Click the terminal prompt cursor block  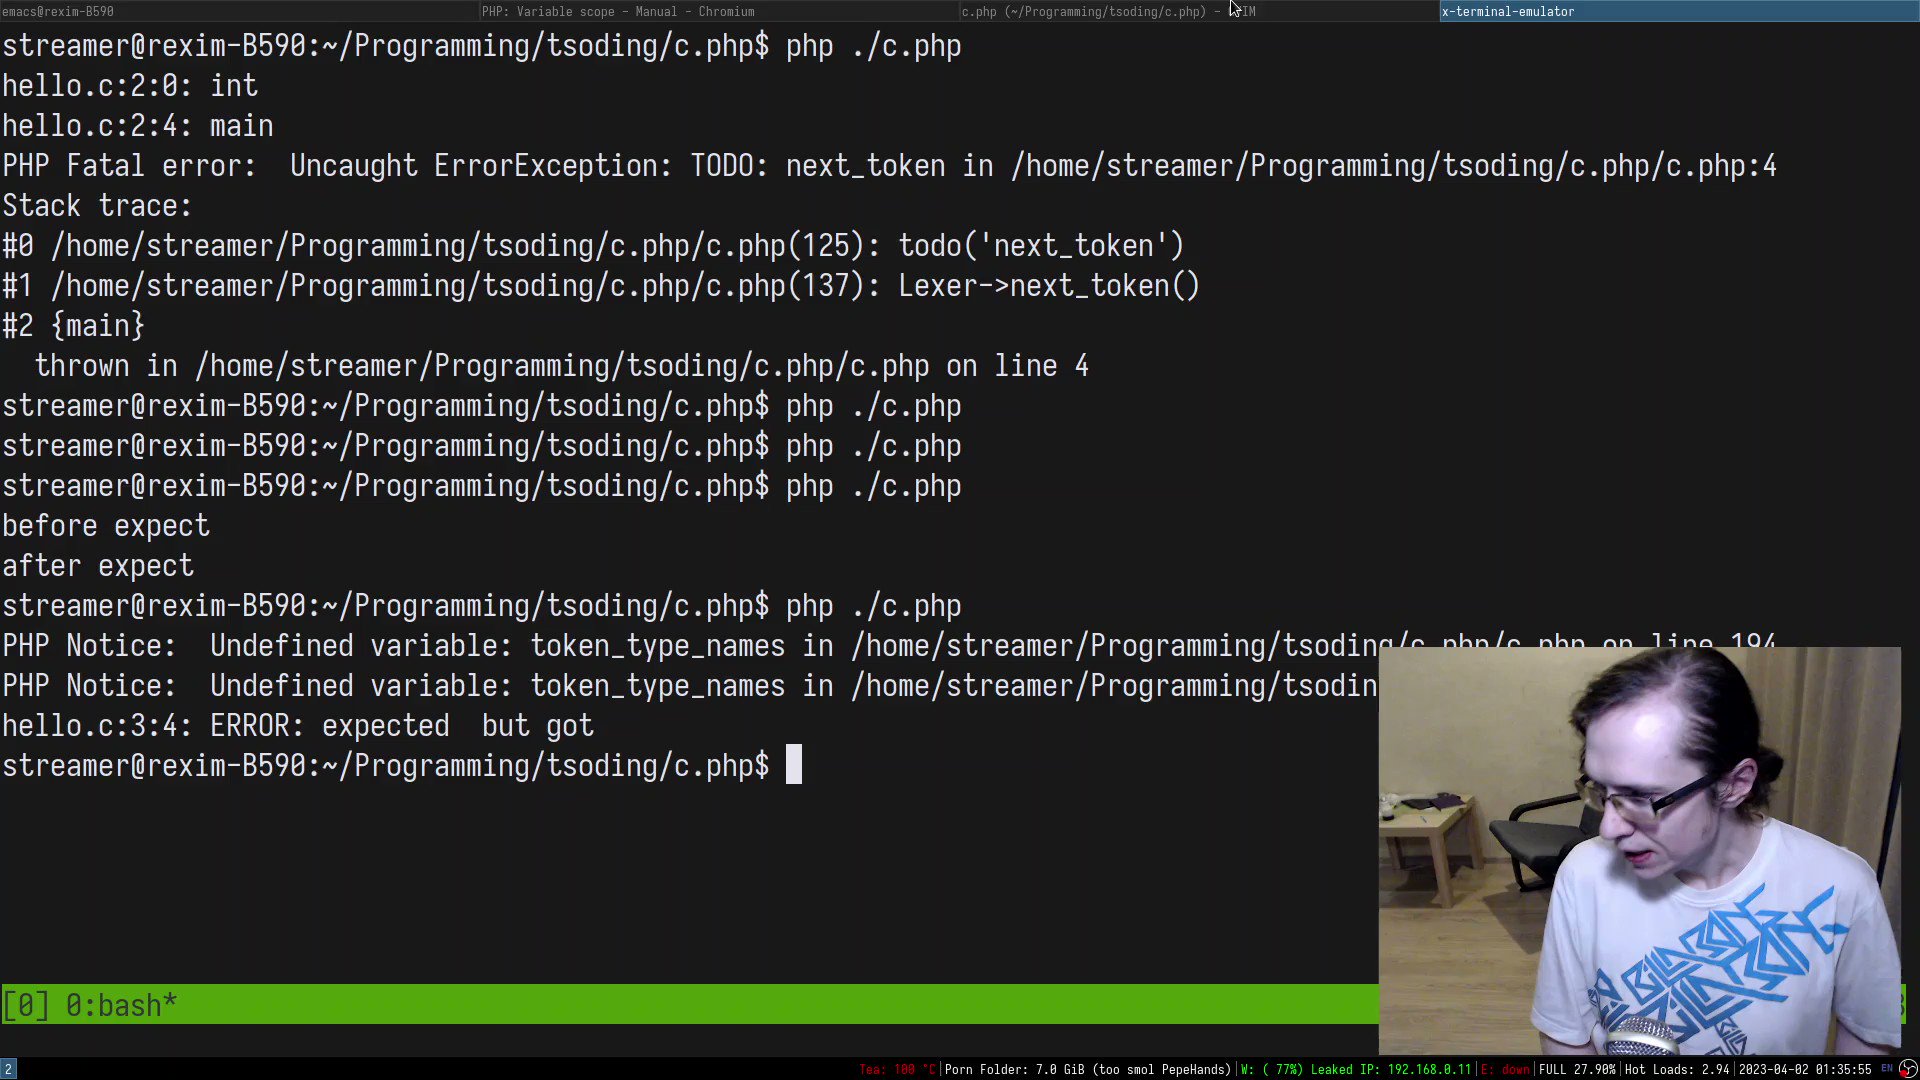point(793,765)
